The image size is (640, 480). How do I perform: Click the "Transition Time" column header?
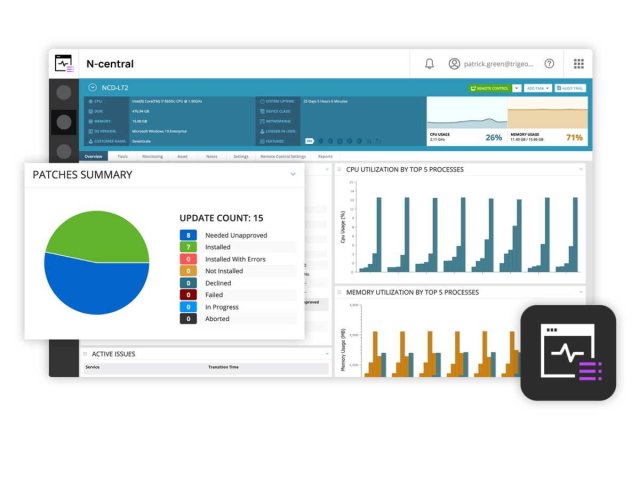click(x=223, y=367)
